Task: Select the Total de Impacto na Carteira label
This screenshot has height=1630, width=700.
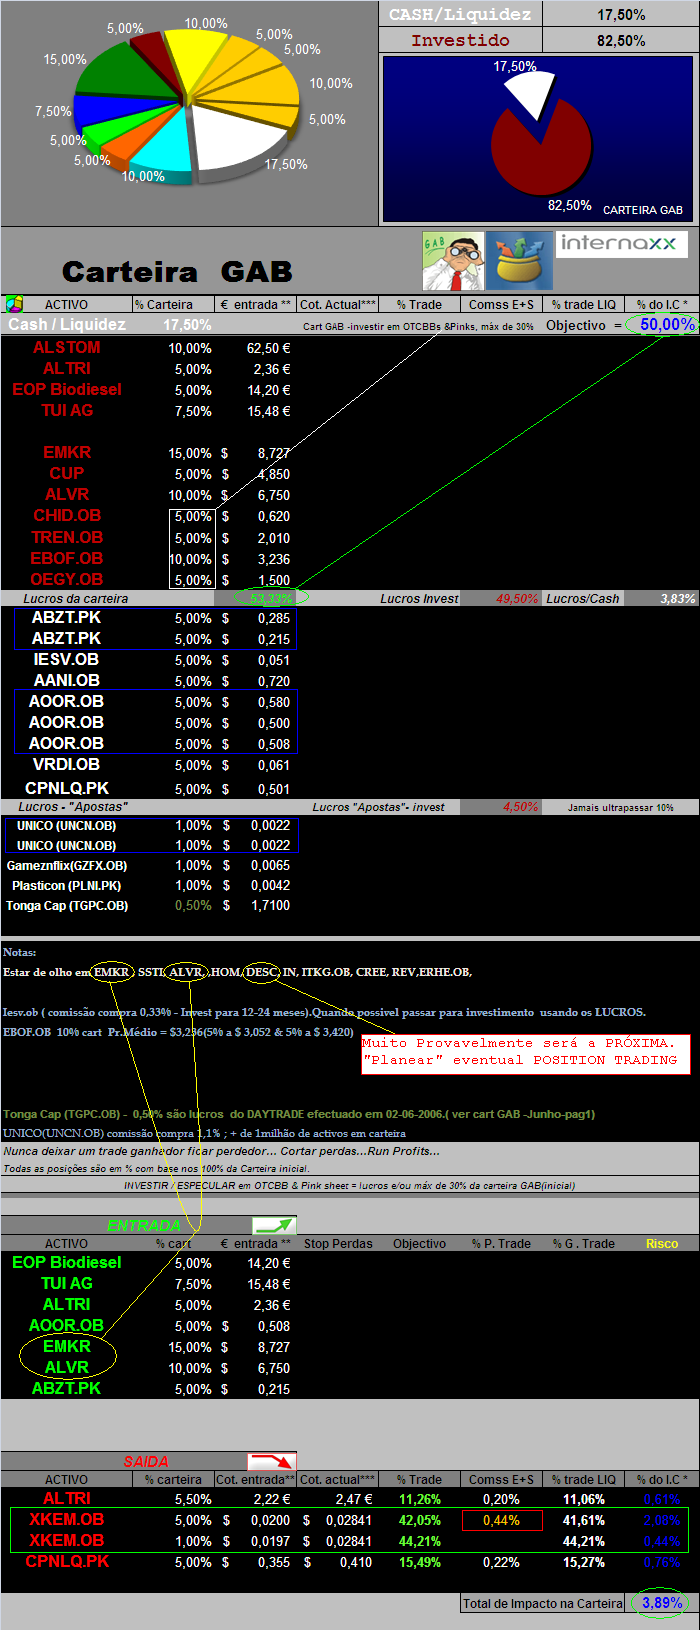Action: click(542, 1603)
